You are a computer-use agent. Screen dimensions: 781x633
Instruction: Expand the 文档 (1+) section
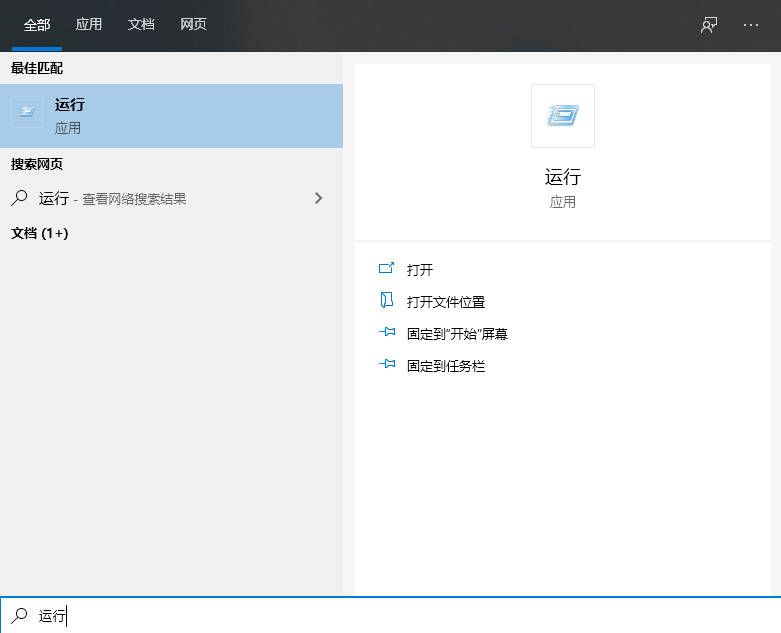tap(40, 233)
